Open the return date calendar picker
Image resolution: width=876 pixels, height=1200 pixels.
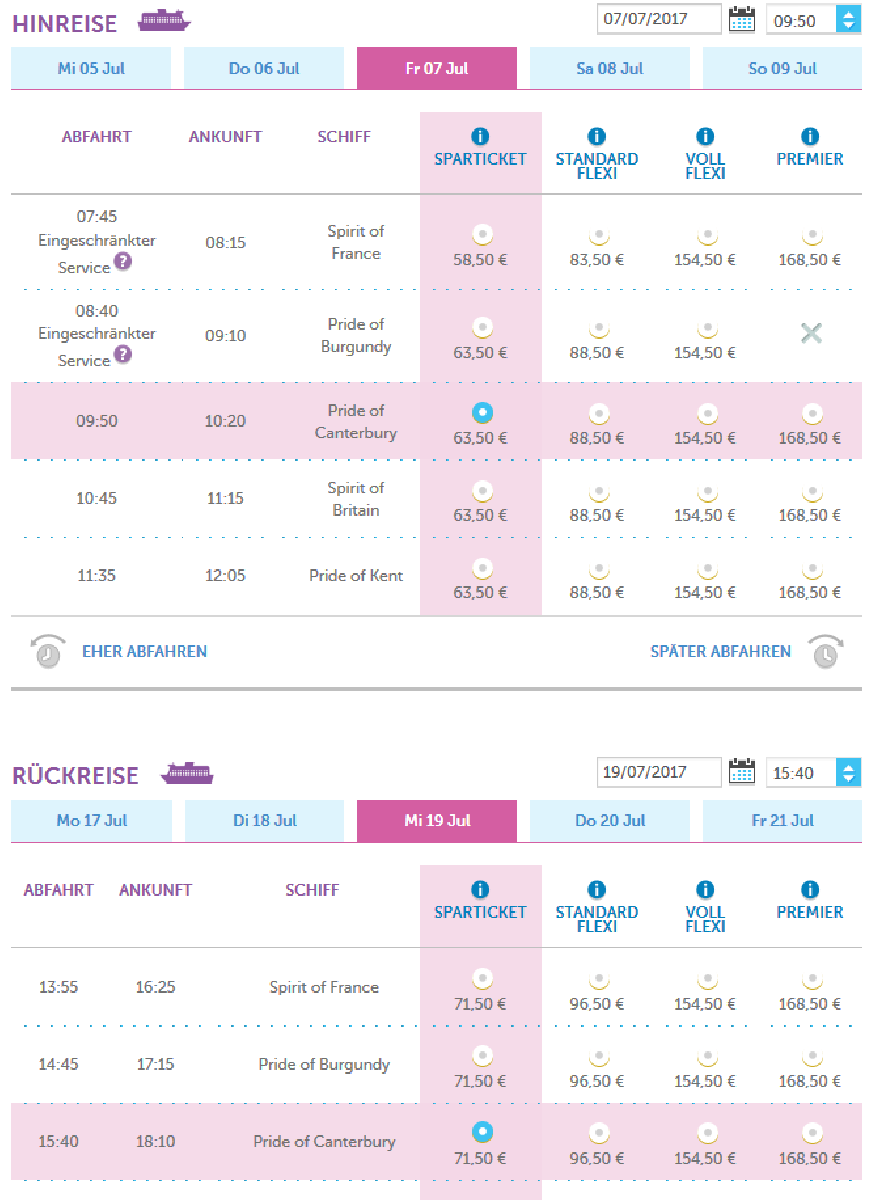click(x=741, y=772)
